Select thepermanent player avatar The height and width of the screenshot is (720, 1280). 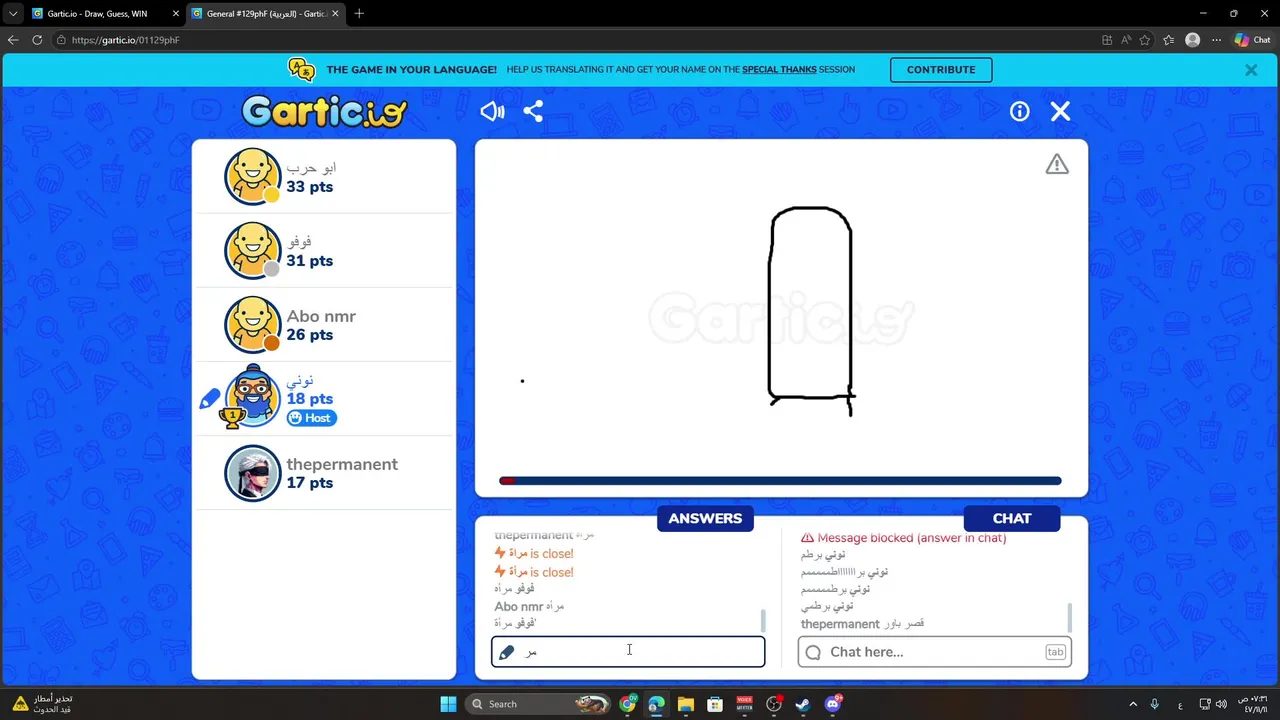(x=253, y=472)
